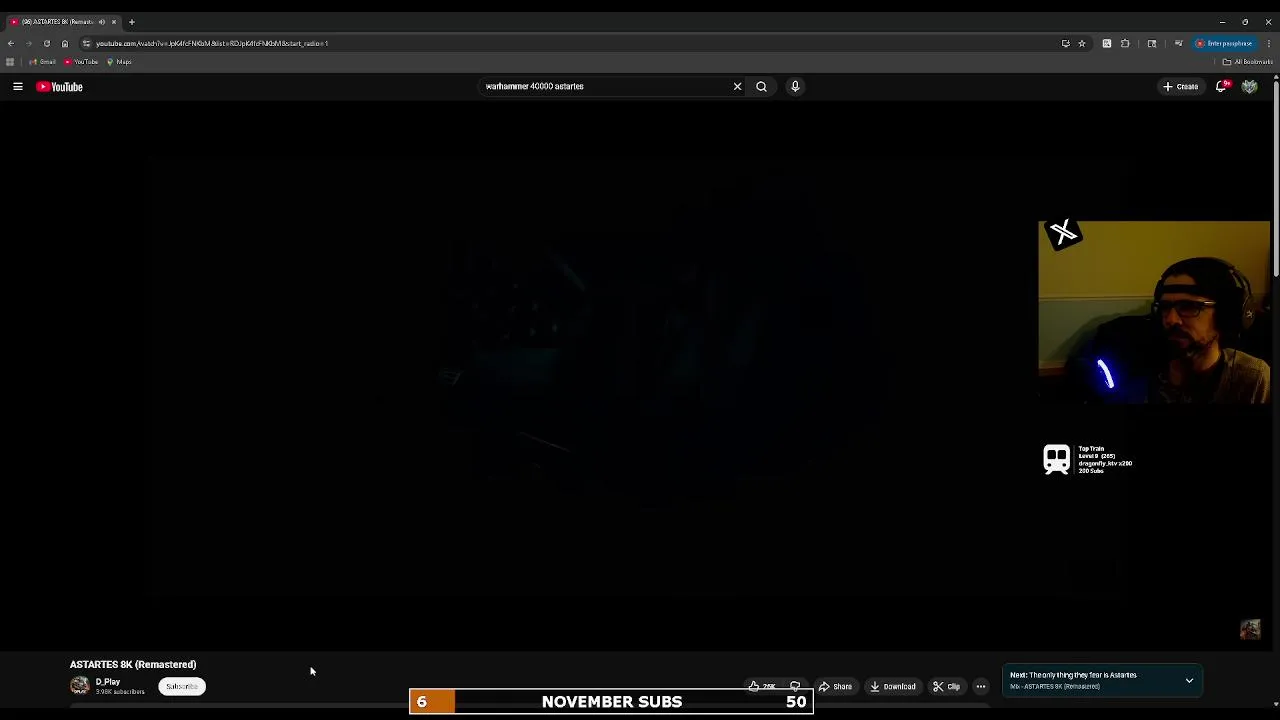Open the D_Play channel name link
This screenshot has width=1280, height=720.
click(108, 682)
